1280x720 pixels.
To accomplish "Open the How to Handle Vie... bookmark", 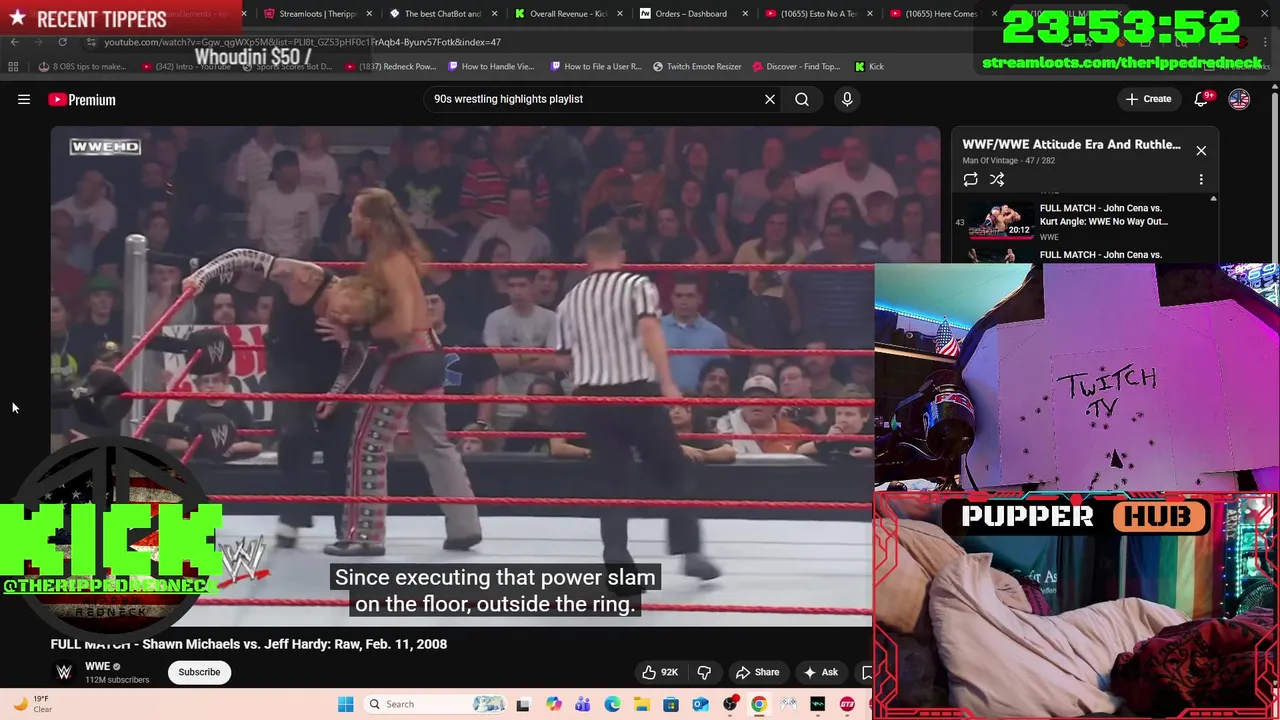I will (x=491, y=67).
